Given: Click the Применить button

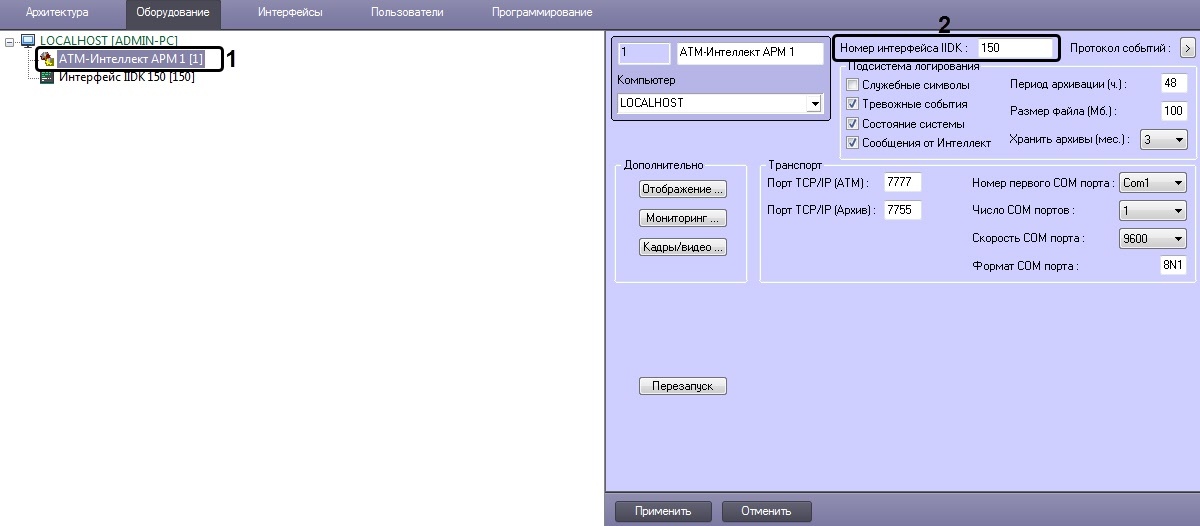Looking at the screenshot, I should click(663, 511).
